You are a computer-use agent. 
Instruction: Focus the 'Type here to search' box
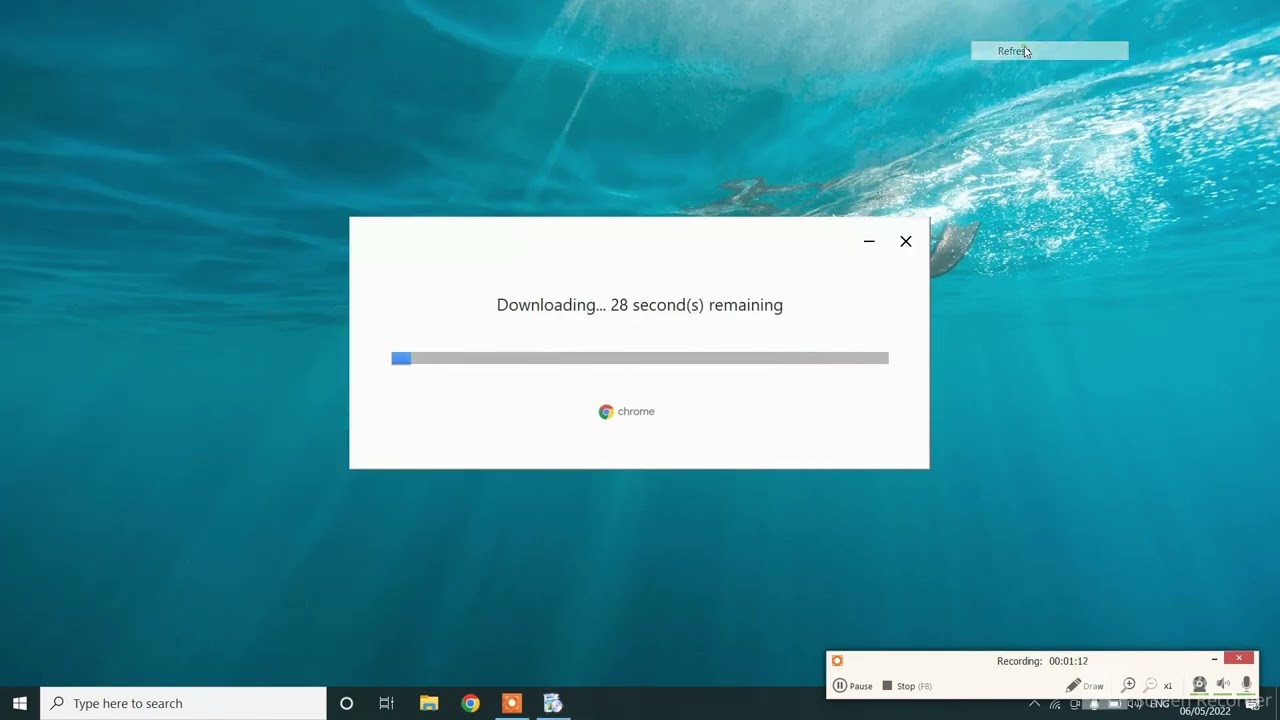click(x=183, y=703)
